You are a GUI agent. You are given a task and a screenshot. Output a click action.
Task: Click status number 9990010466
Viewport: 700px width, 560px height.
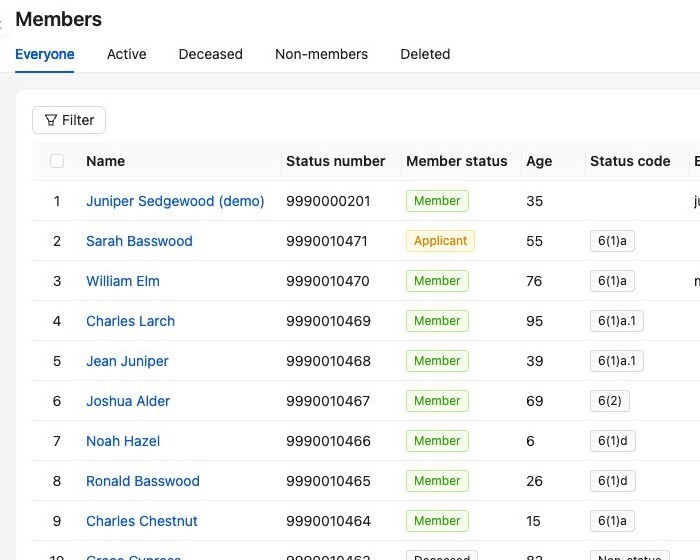click(x=329, y=441)
